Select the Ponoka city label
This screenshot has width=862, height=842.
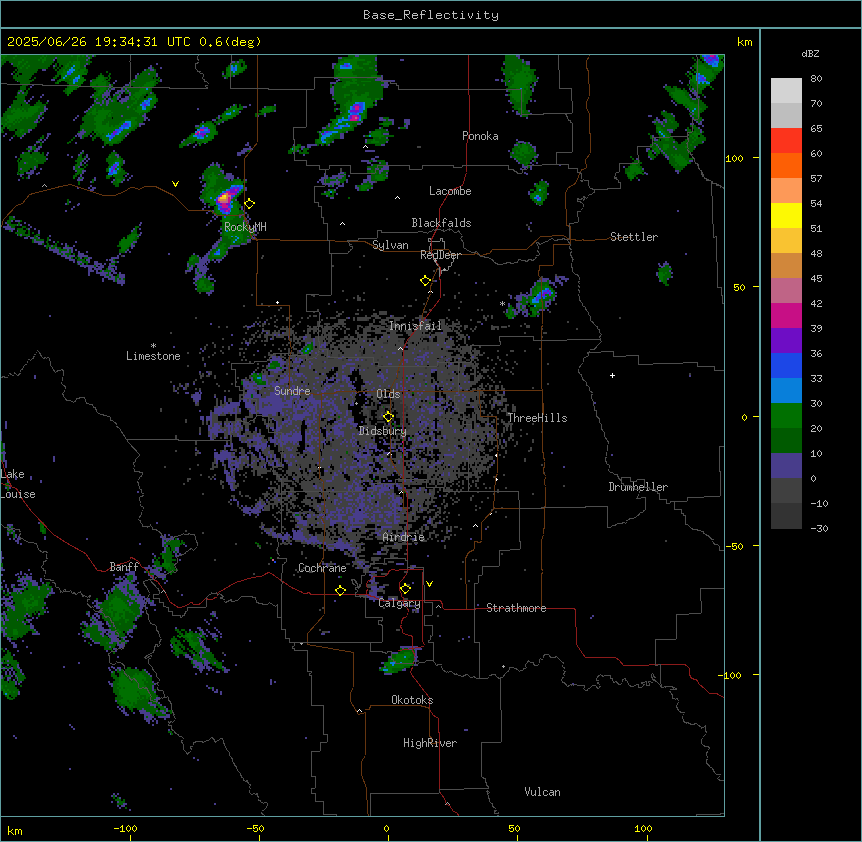pos(480,136)
